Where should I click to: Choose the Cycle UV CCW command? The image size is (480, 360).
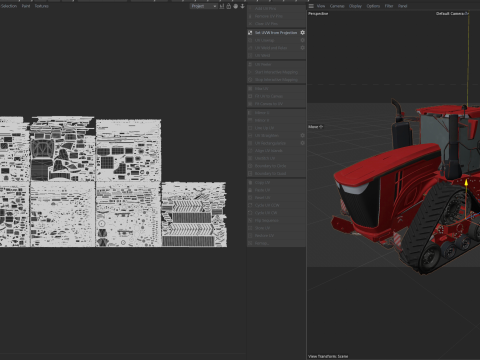(276, 205)
